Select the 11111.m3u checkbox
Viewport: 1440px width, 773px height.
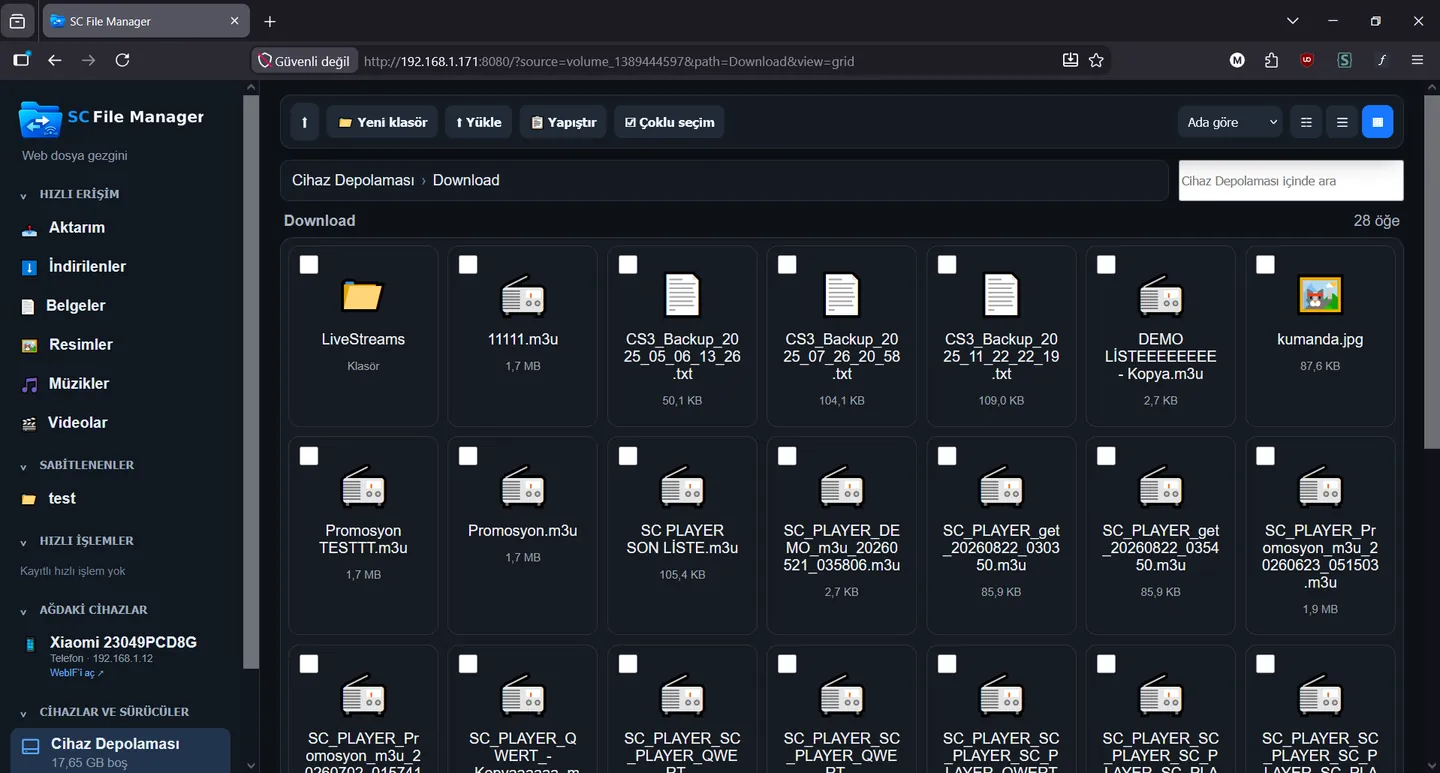(x=468, y=264)
